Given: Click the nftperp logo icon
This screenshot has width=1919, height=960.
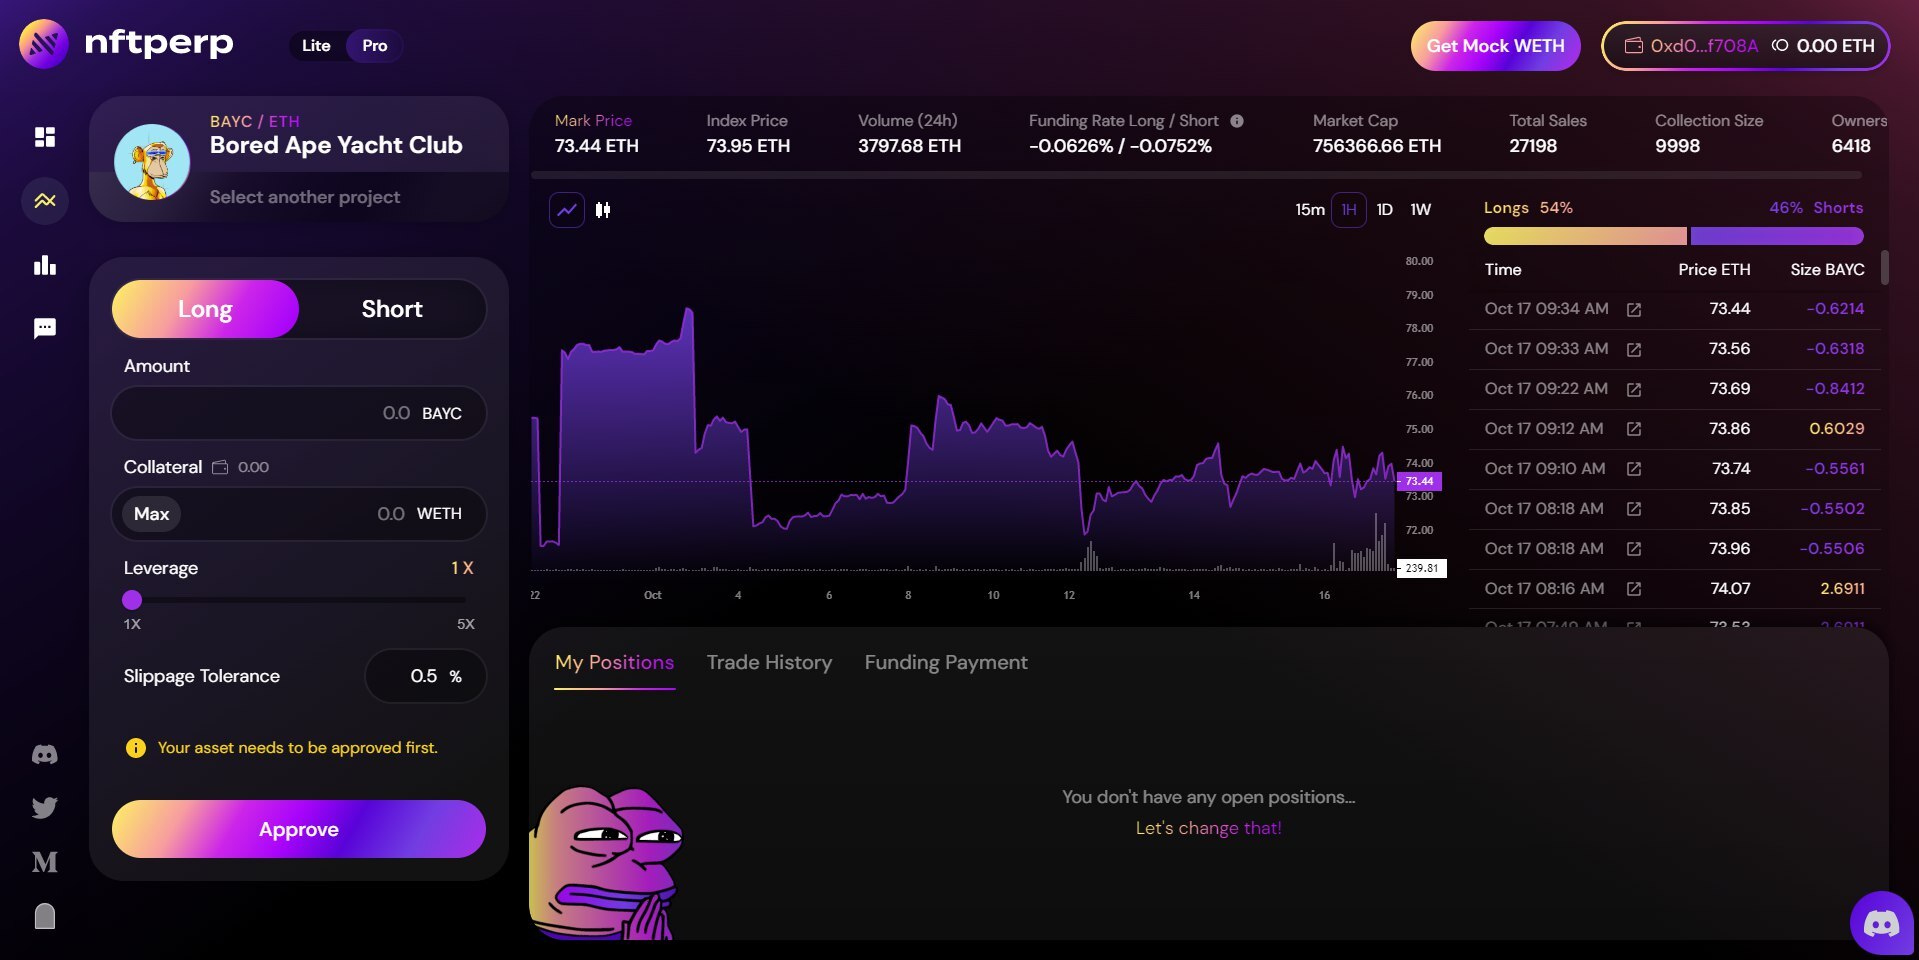Looking at the screenshot, I should click(x=43, y=44).
